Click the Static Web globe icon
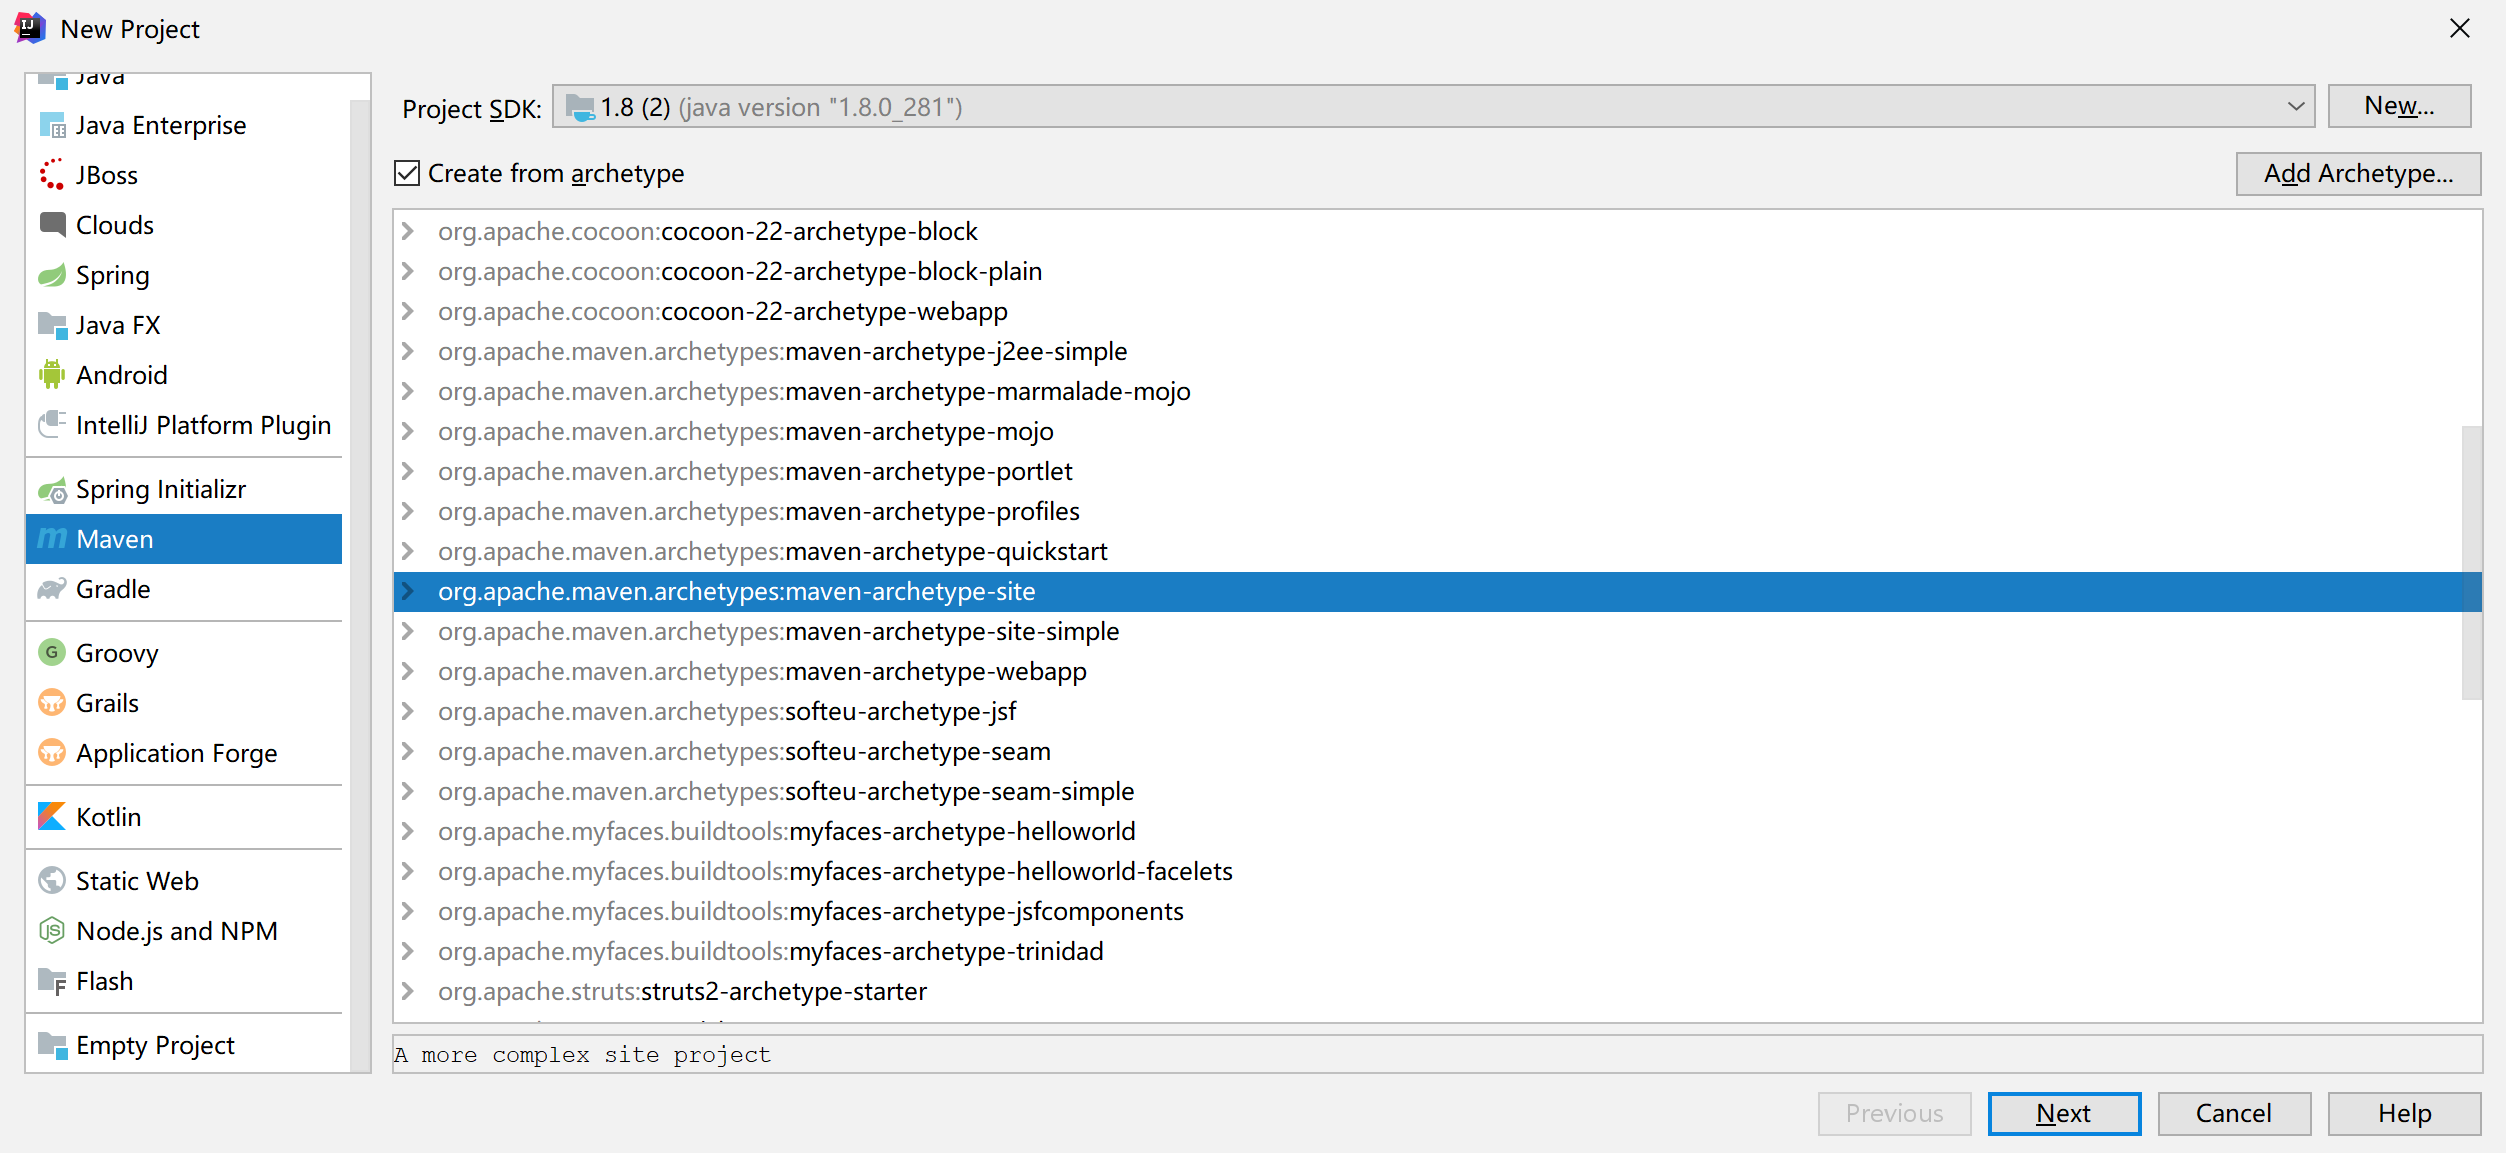The image size is (2506, 1153). coord(52,881)
